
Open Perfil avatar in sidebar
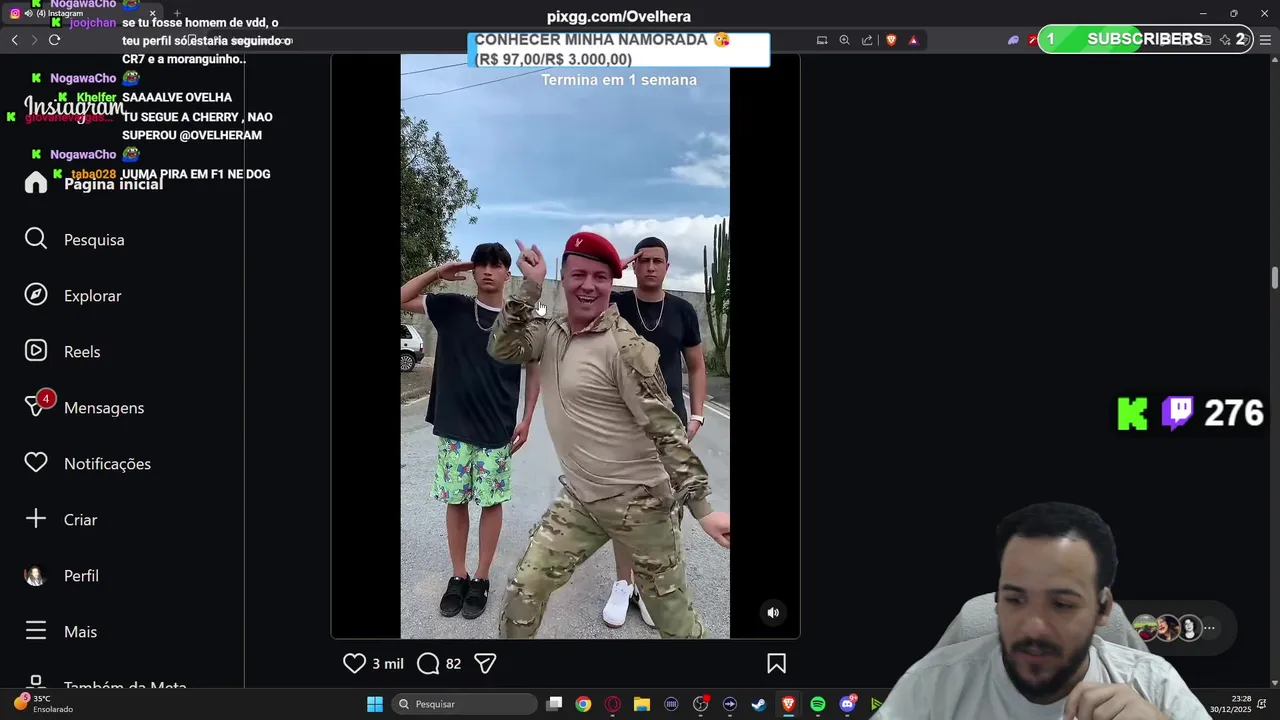pos(36,575)
